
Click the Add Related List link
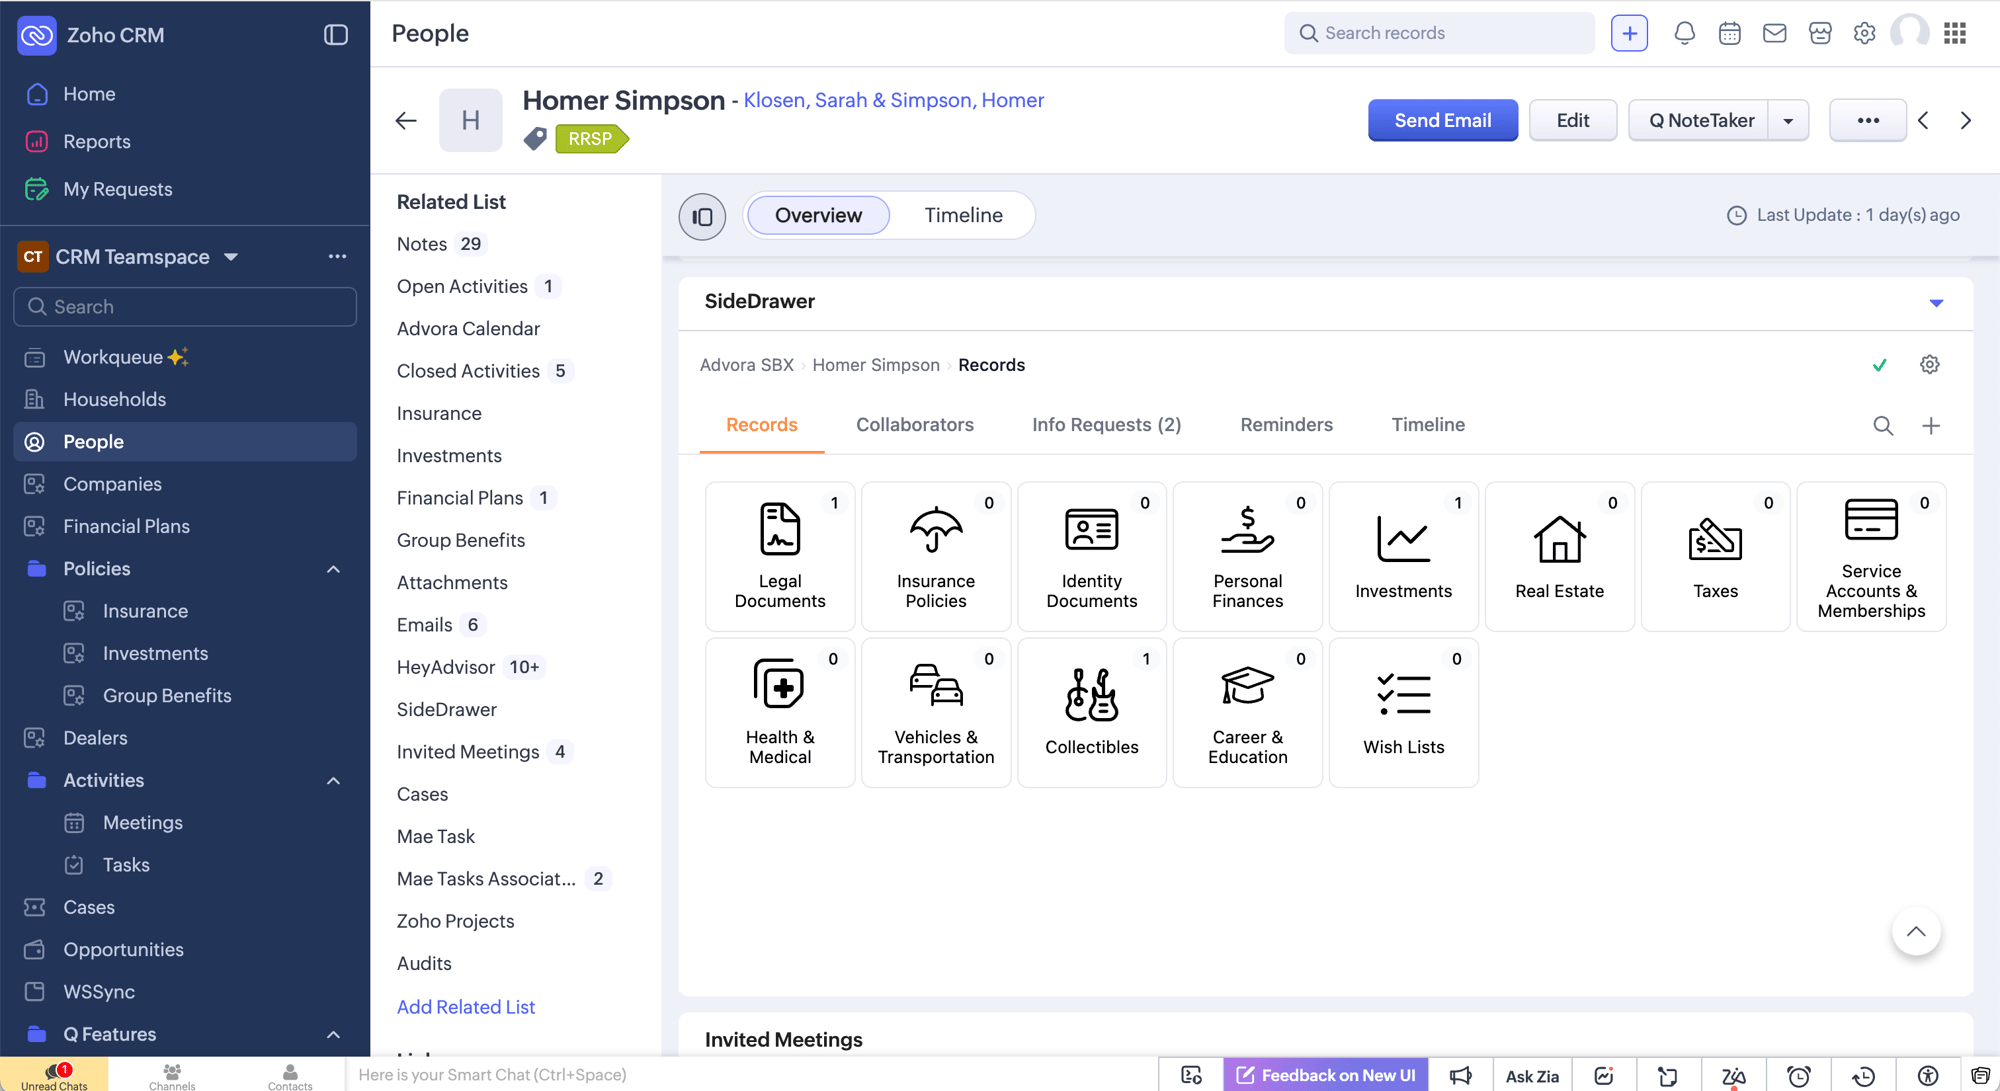pyautogui.click(x=466, y=1007)
